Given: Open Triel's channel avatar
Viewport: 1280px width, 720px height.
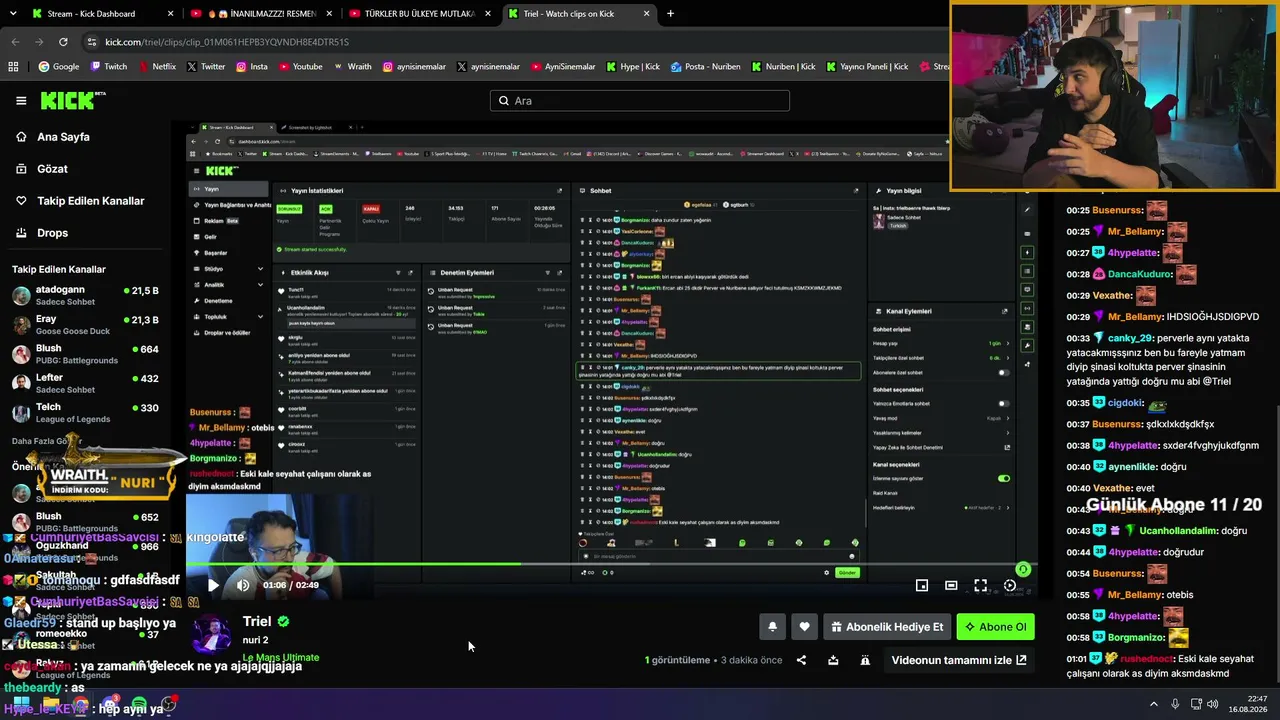Looking at the screenshot, I should pos(212,635).
